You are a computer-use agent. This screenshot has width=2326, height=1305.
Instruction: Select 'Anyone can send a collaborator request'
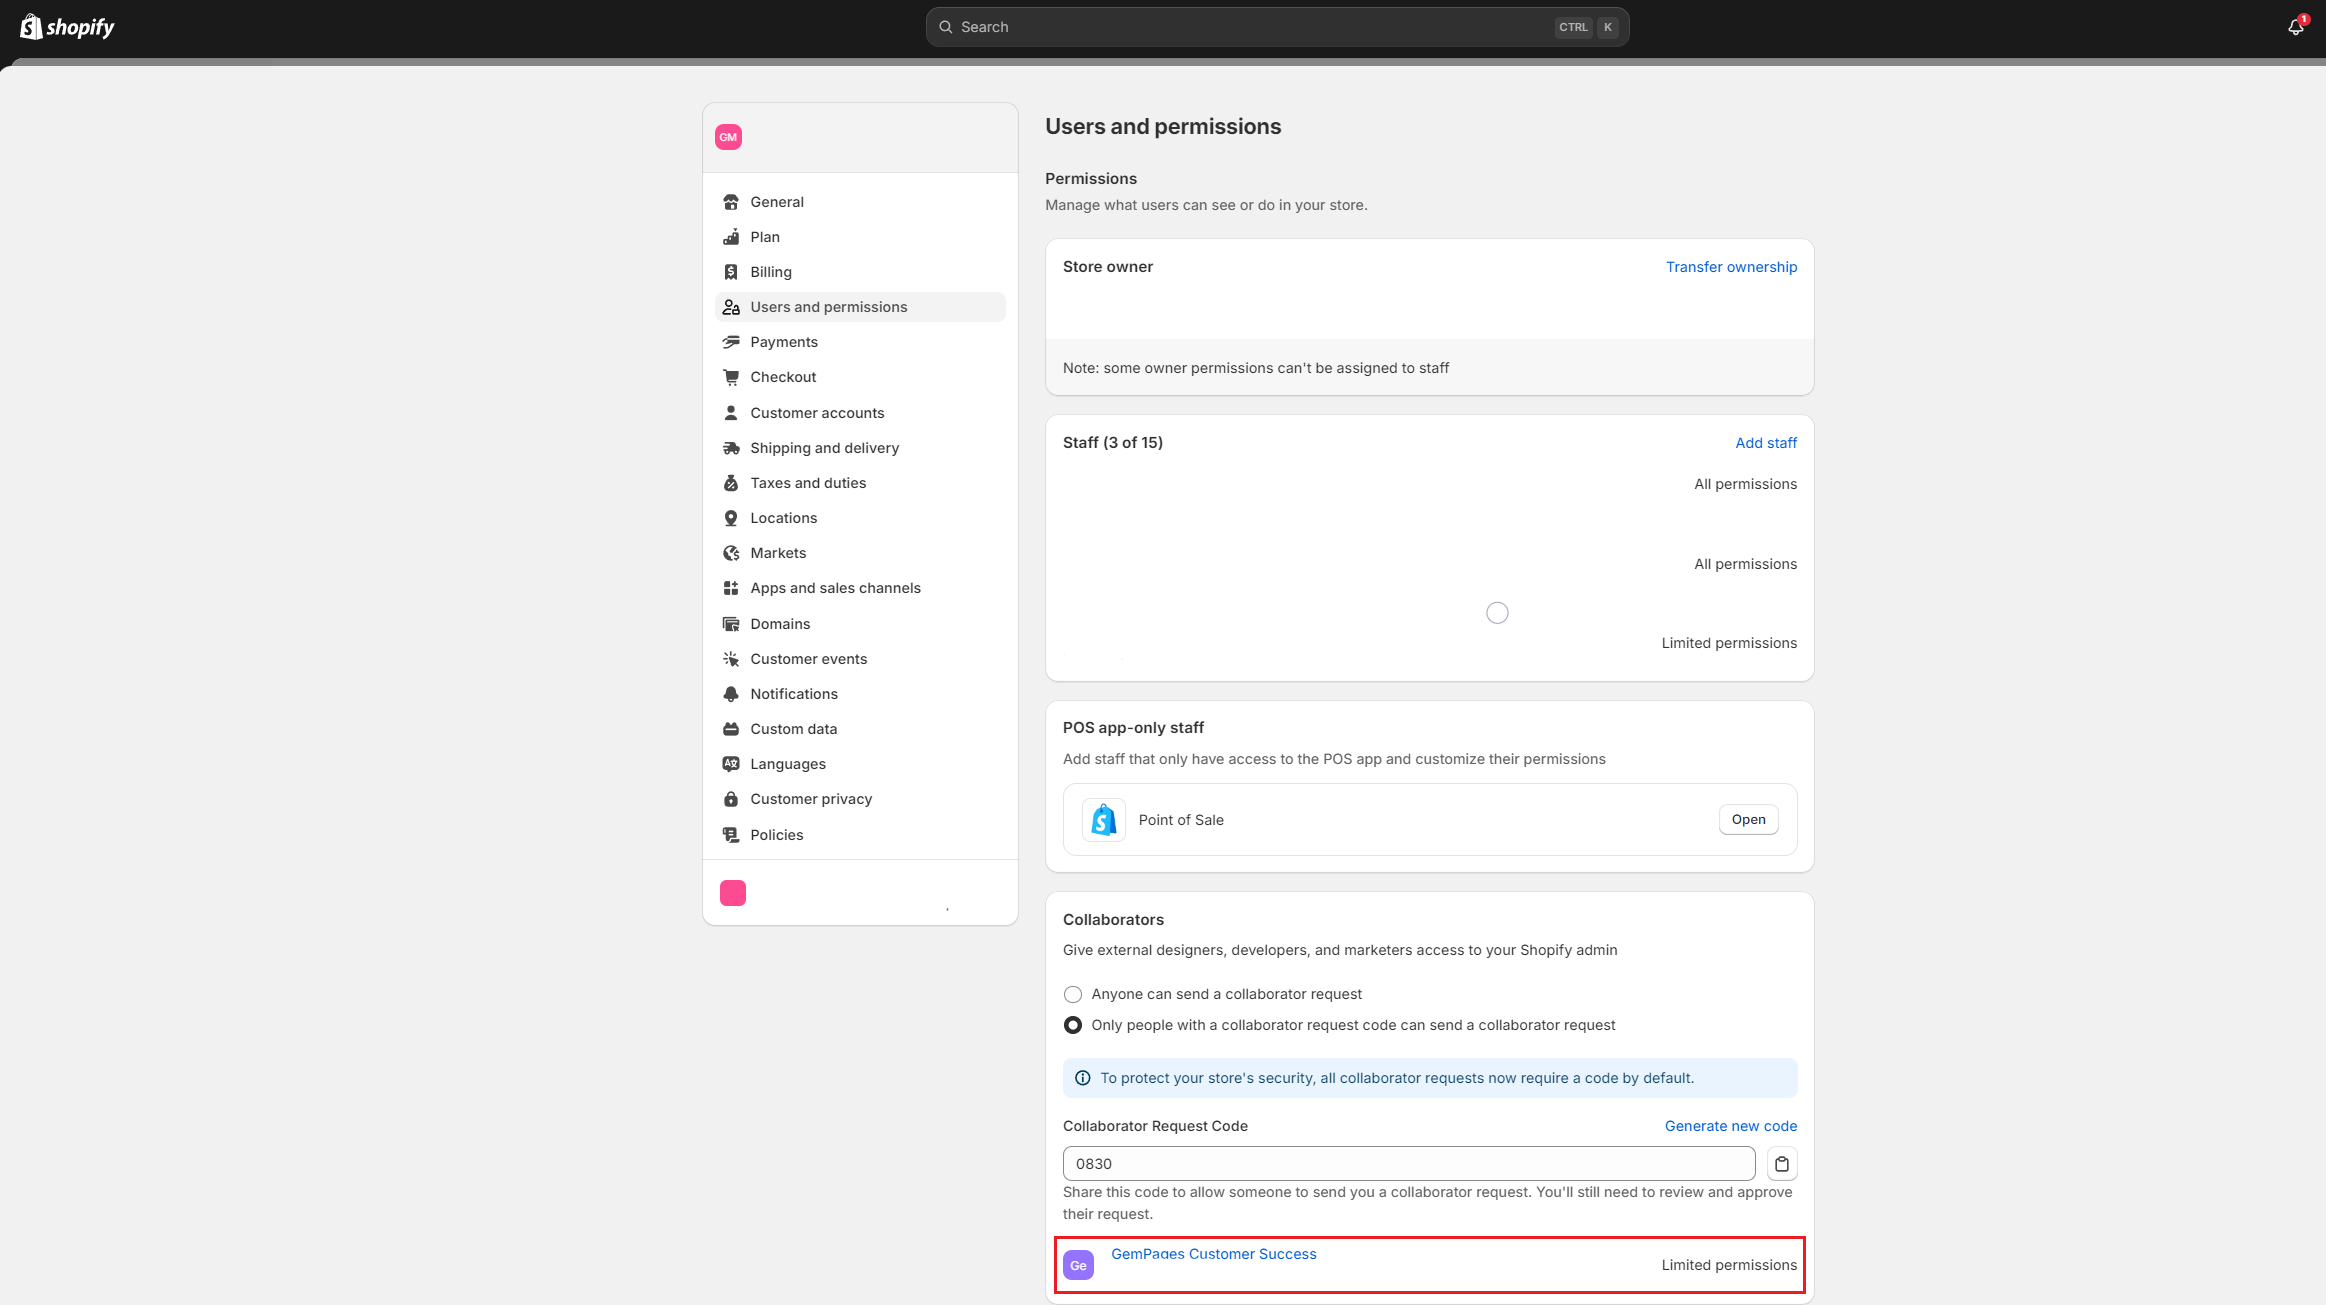pos(1072,994)
